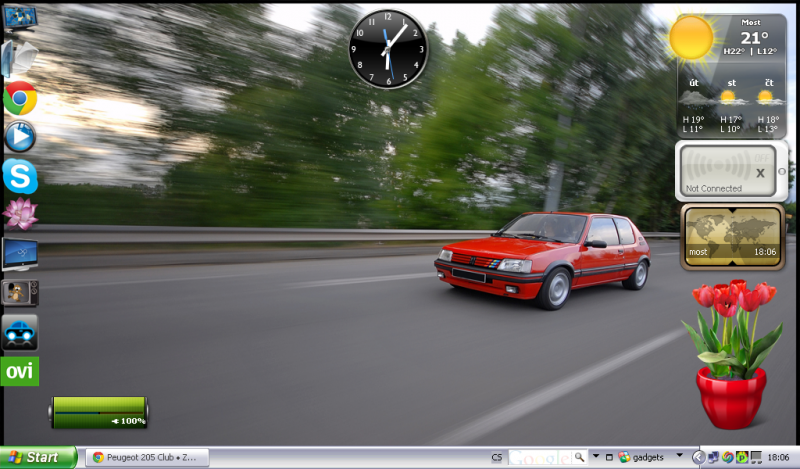The height and width of the screenshot is (469, 800).
Task: Expand the dropdown arrow beside Google search magnifier
Action: [595, 457]
